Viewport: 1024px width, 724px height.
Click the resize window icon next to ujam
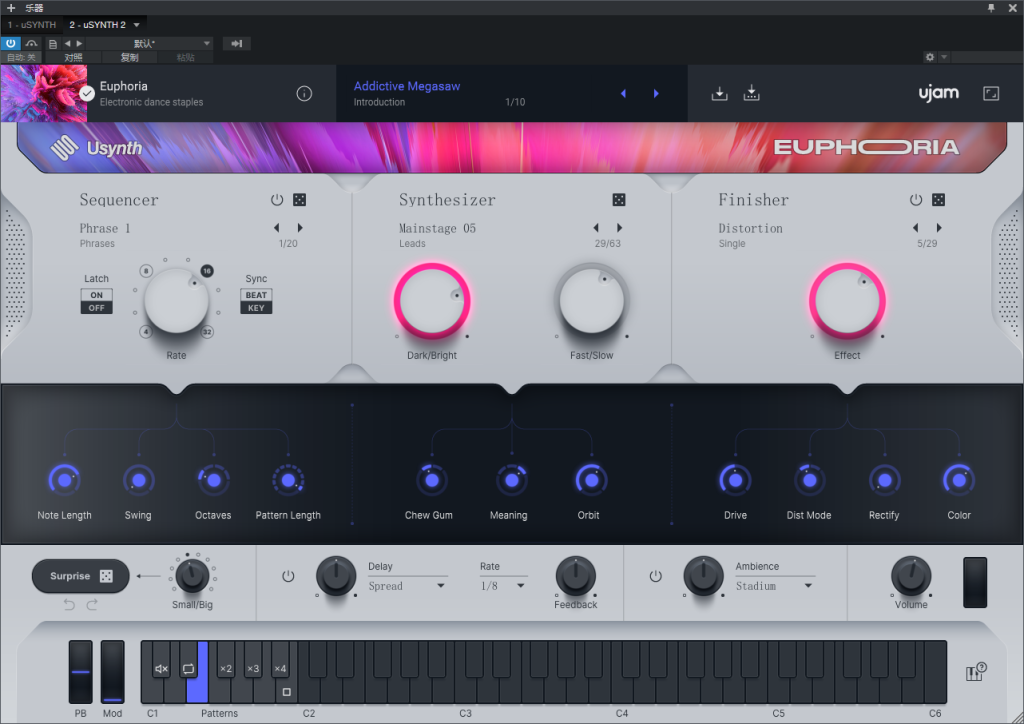point(991,93)
